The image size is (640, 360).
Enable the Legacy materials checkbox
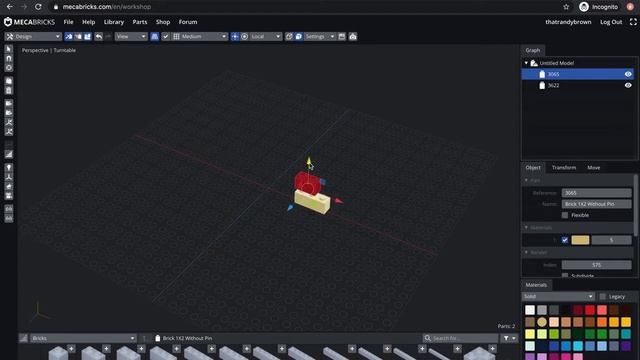pyautogui.click(x=602, y=296)
